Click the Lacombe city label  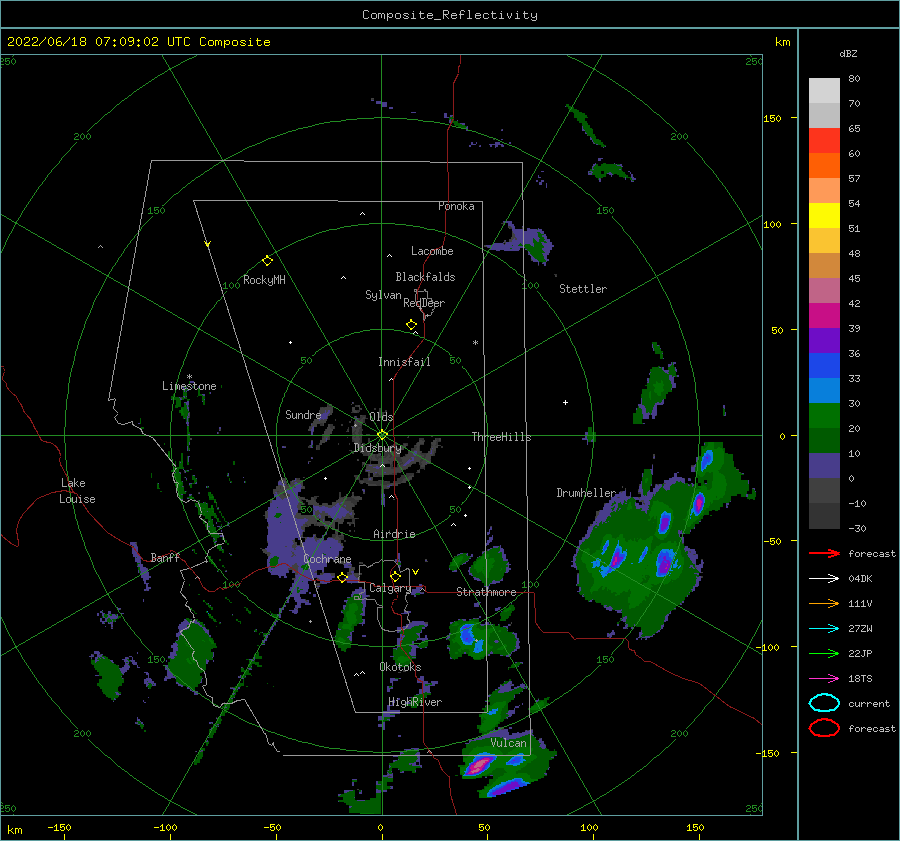432,251
